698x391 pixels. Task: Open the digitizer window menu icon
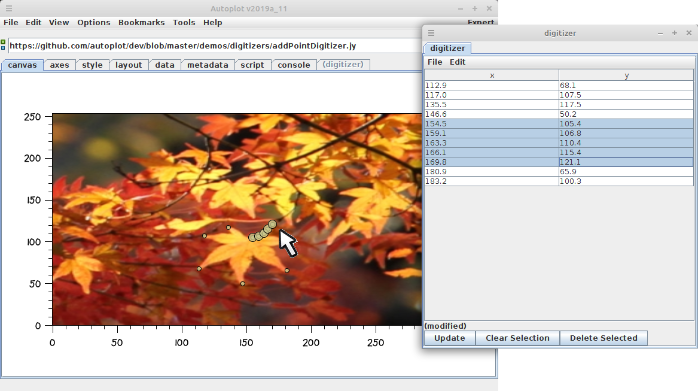coord(431,33)
